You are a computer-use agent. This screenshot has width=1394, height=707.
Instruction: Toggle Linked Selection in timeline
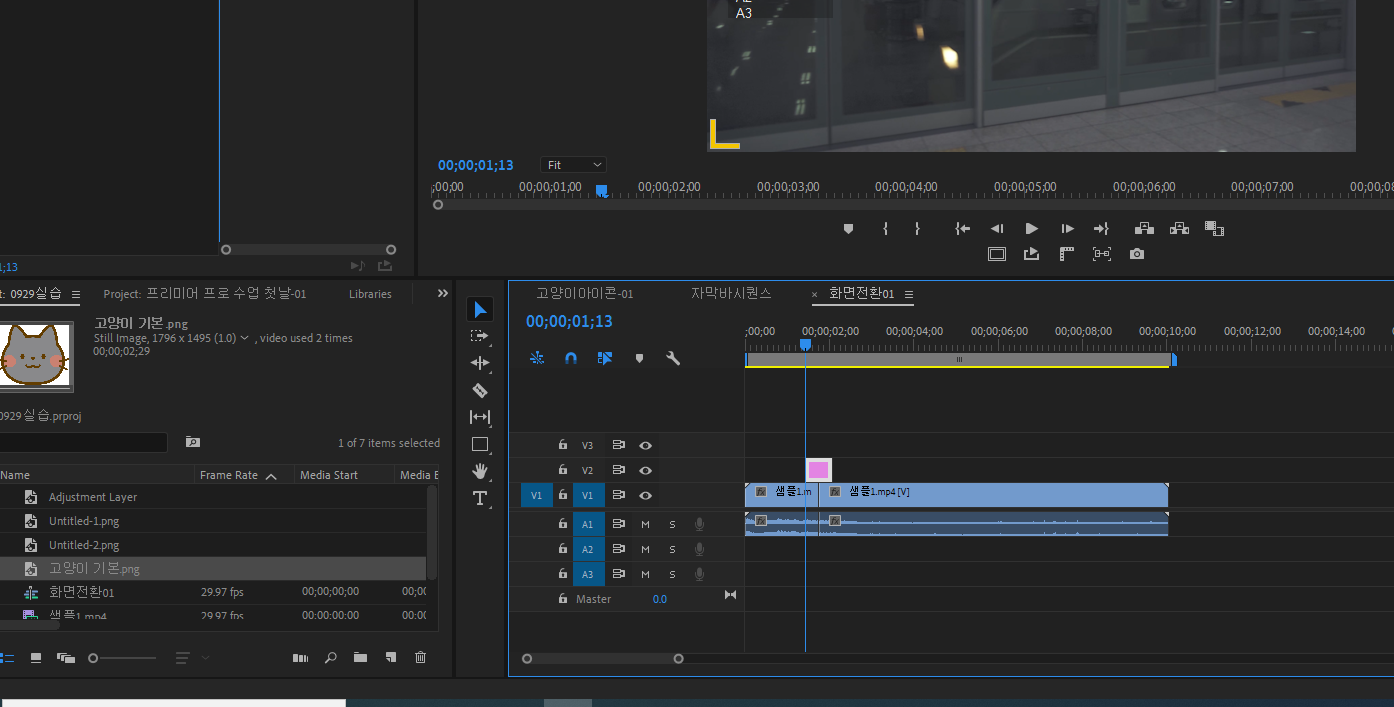click(605, 358)
